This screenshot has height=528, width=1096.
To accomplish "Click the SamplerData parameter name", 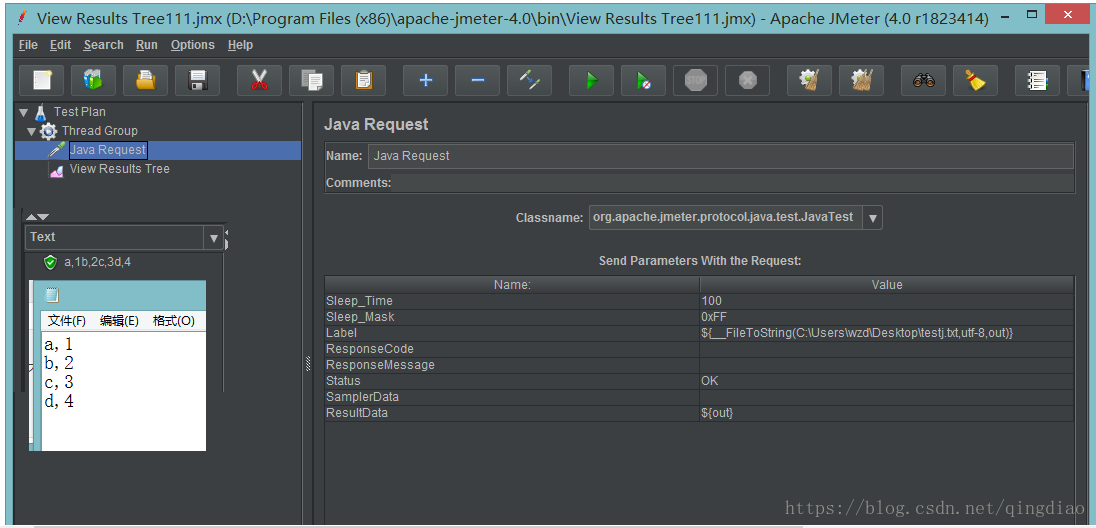I will (x=362, y=397).
